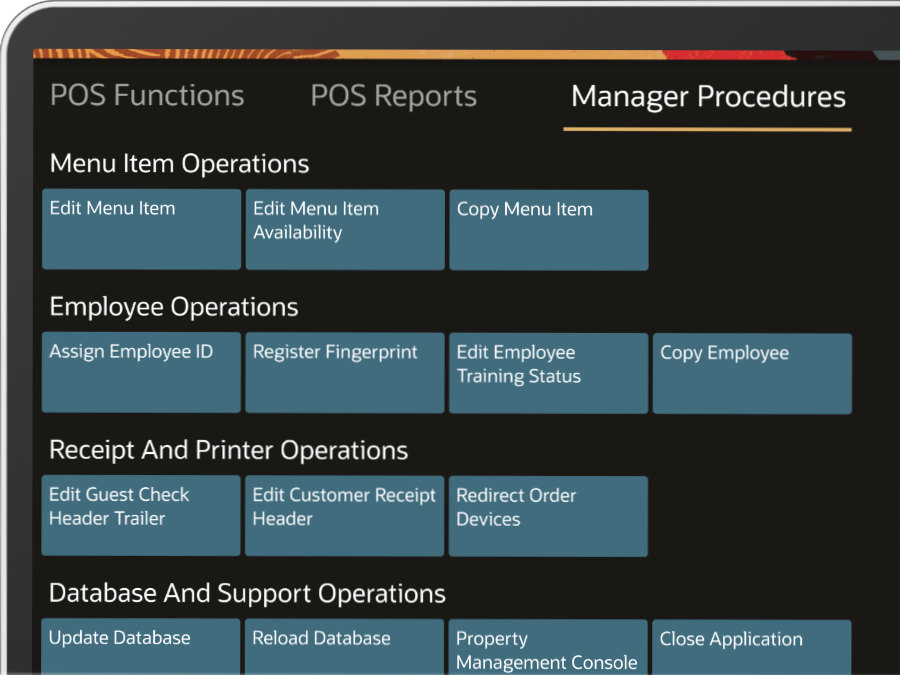The width and height of the screenshot is (900, 675).
Task: Open Edit Menu Item Availability
Action: tap(345, 230)
